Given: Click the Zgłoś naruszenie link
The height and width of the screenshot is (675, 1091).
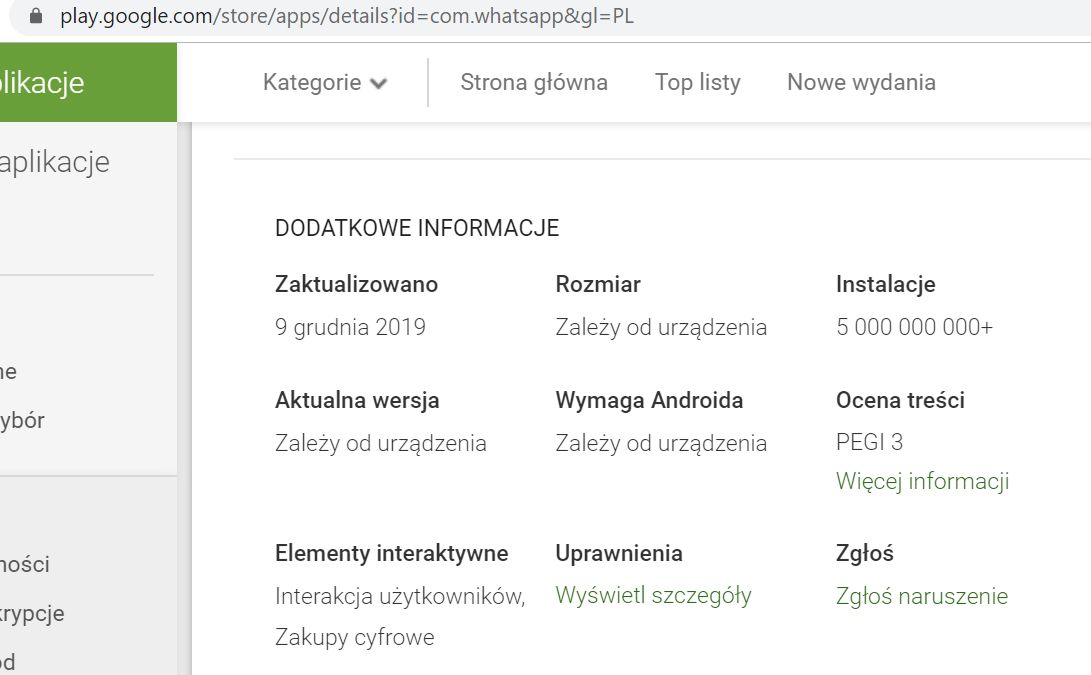Looking at the screenshot, I should (921, 595).
